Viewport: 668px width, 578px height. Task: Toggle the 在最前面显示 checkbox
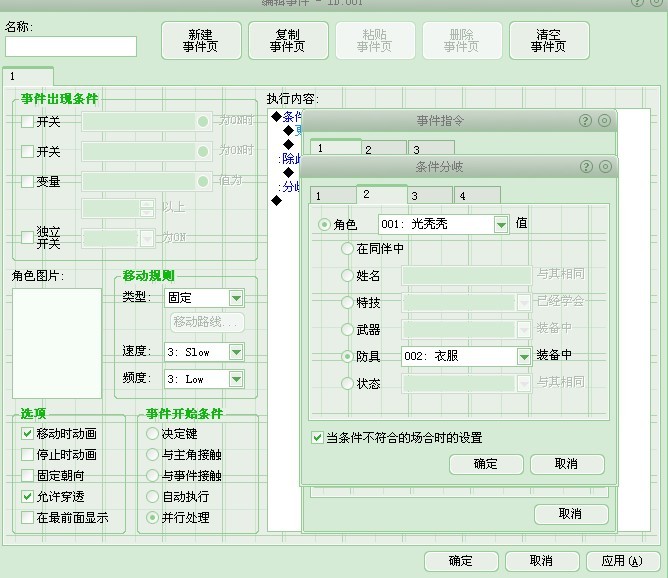pos(27,518)
